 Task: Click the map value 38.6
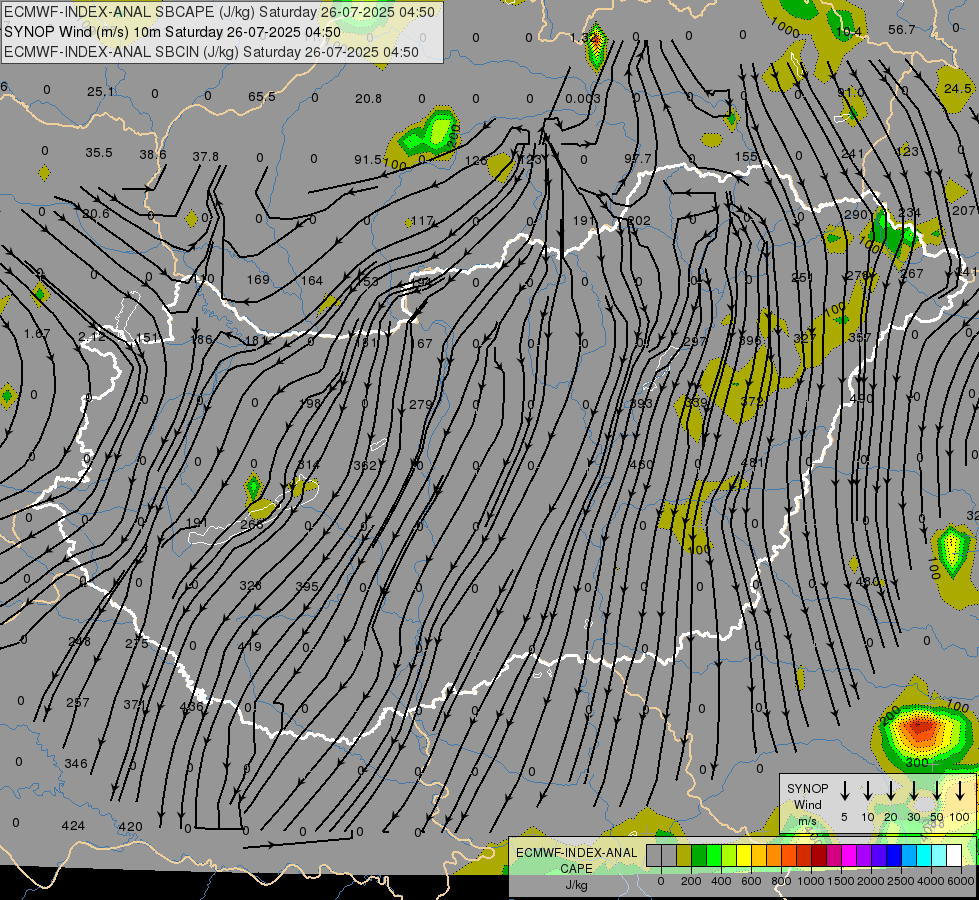click(x=153, y=154)
